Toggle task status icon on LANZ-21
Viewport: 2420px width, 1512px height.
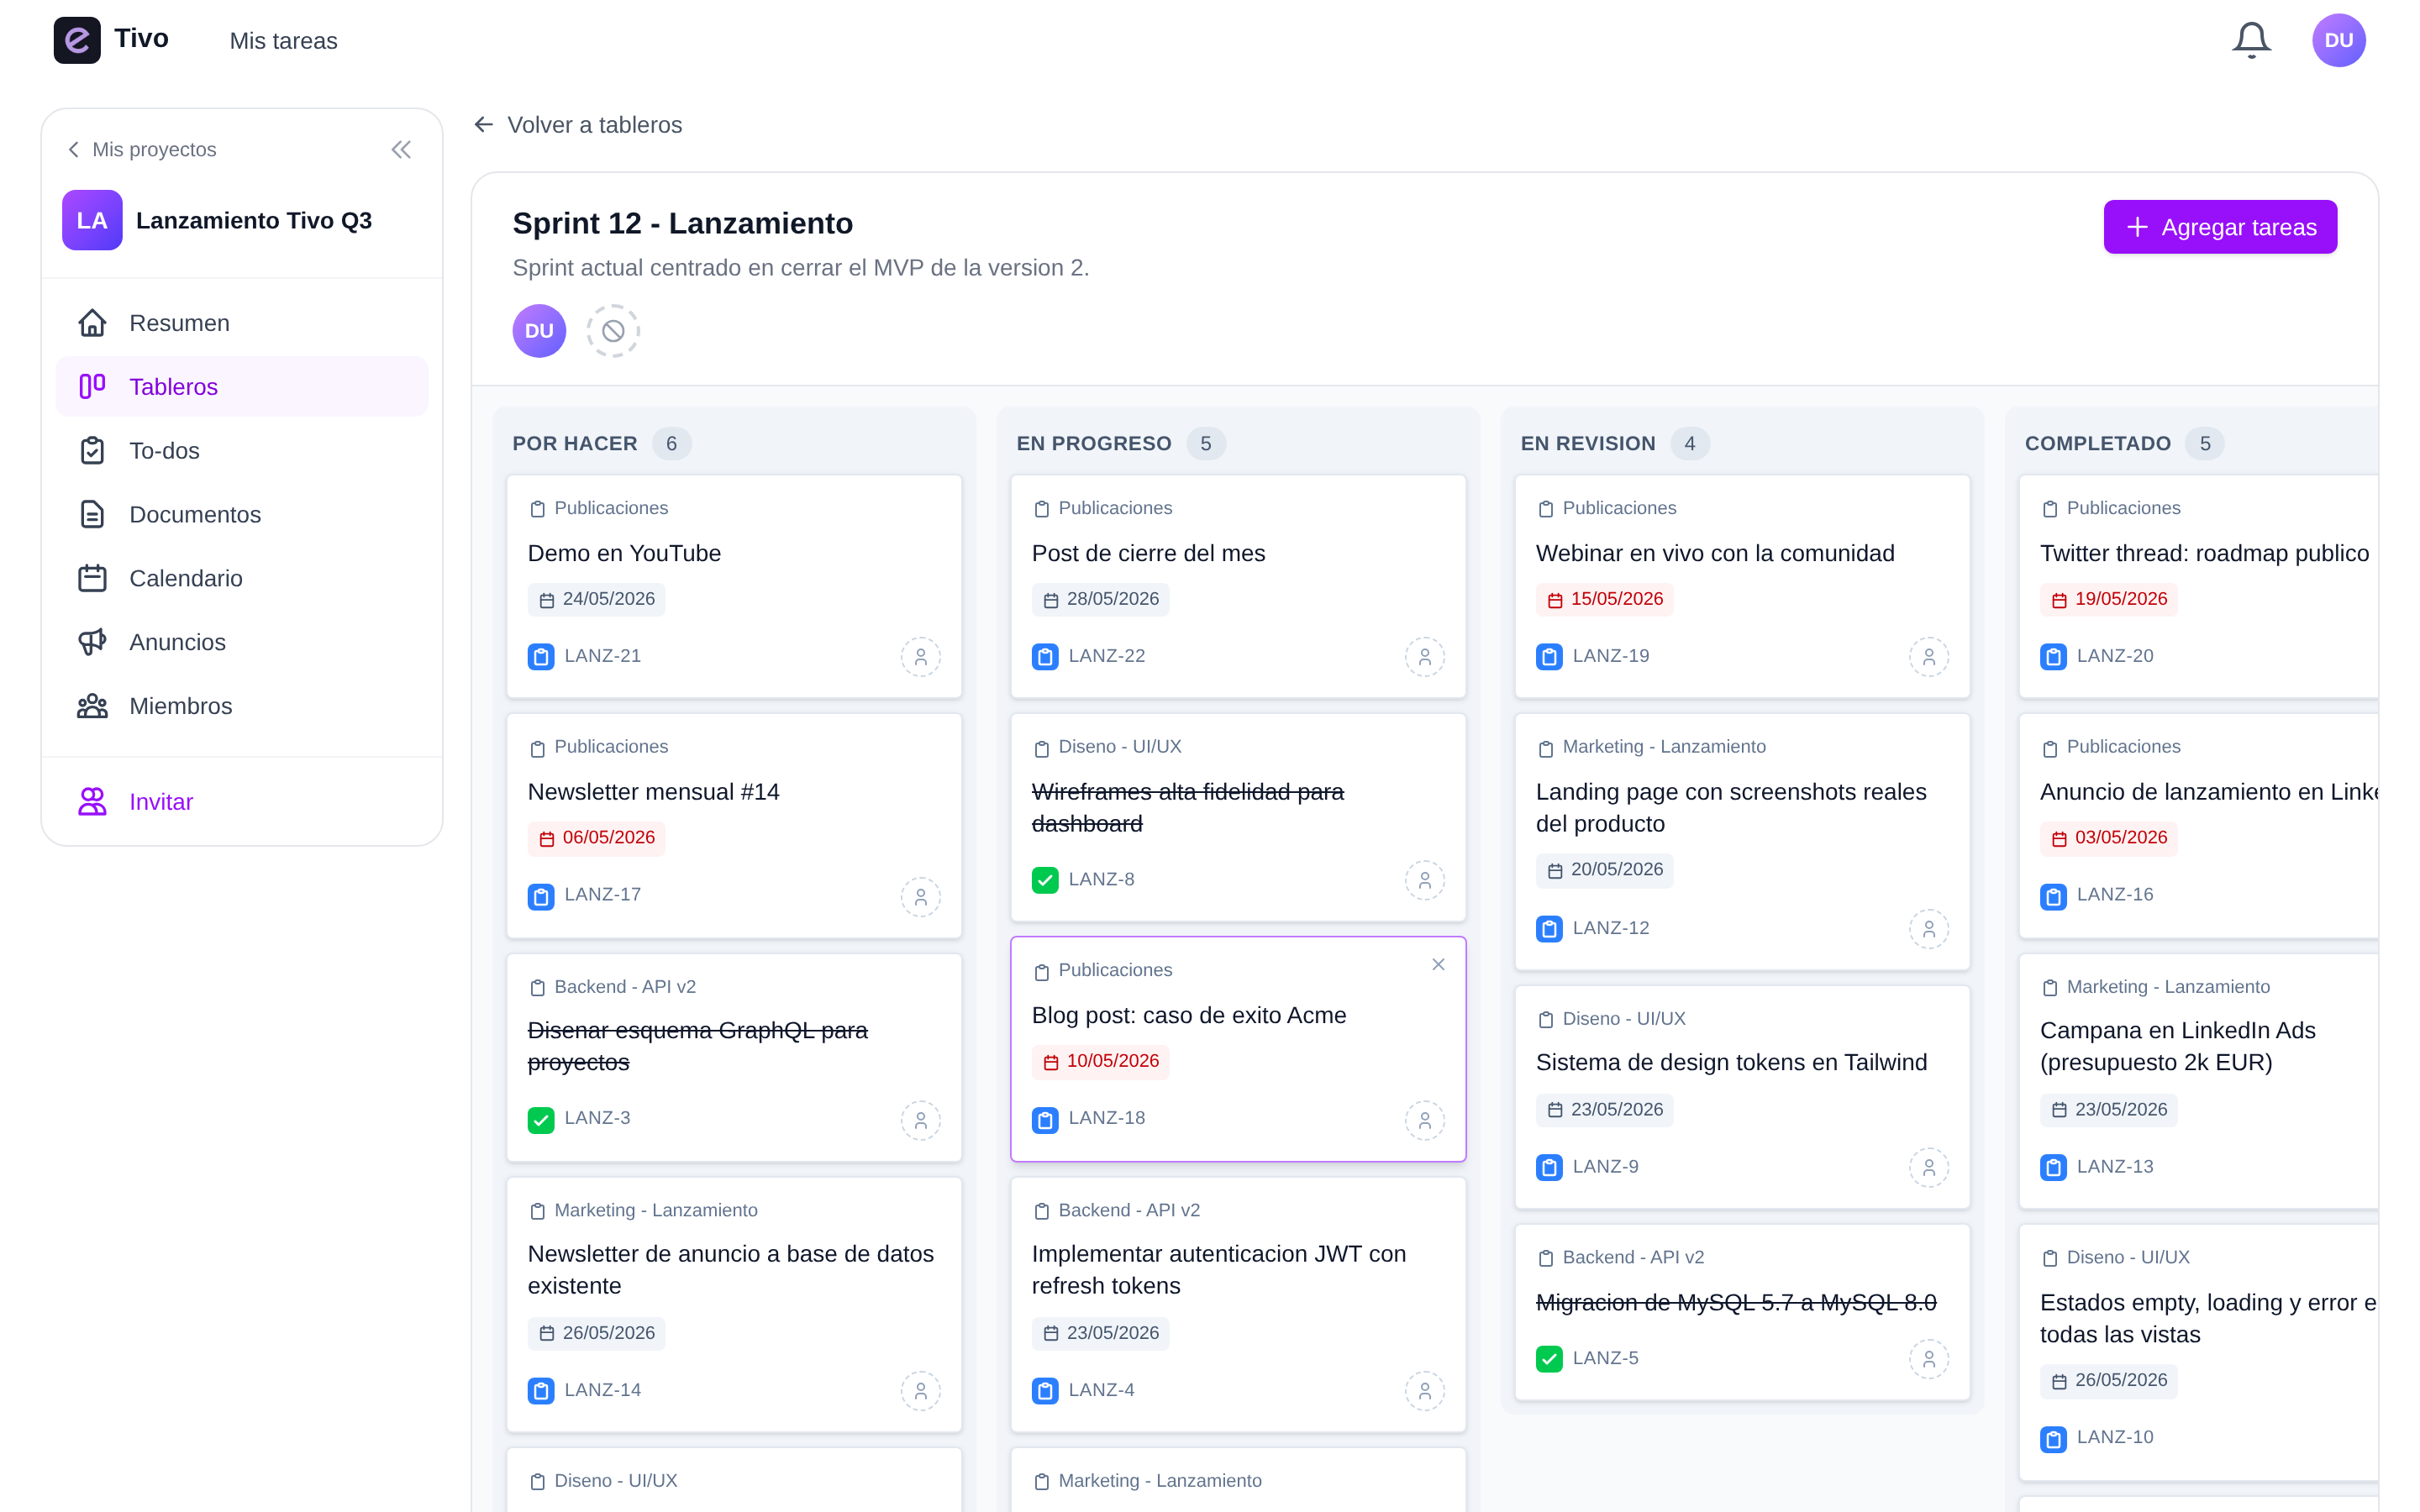pyautogui.click(x=541, y=657)
